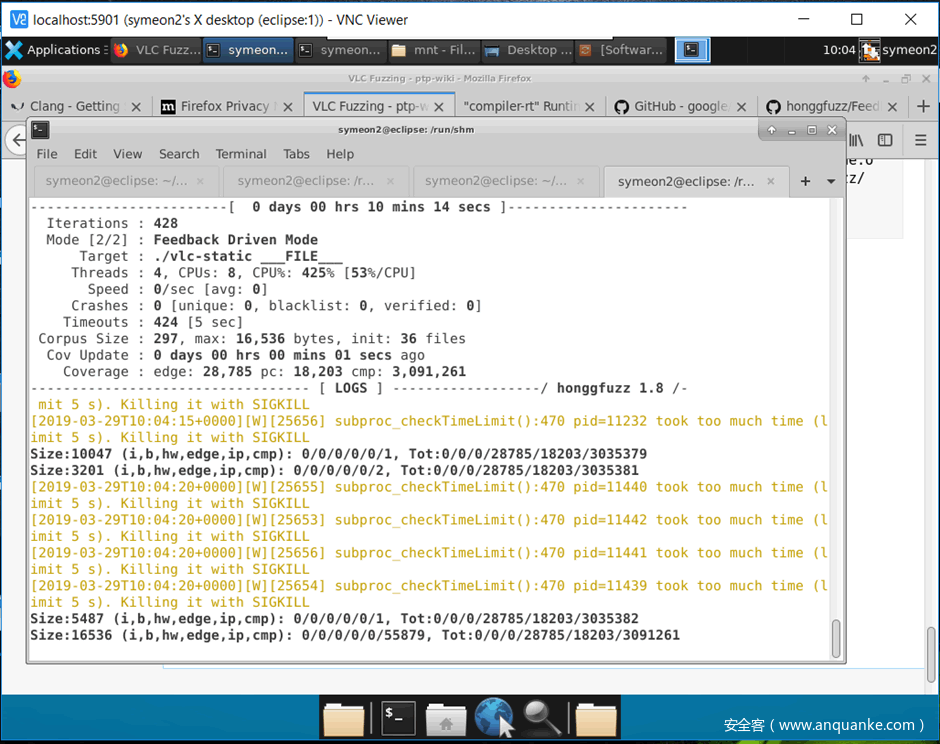
Task: Open the Applications menu in the panel
Action: pos(53,50)
